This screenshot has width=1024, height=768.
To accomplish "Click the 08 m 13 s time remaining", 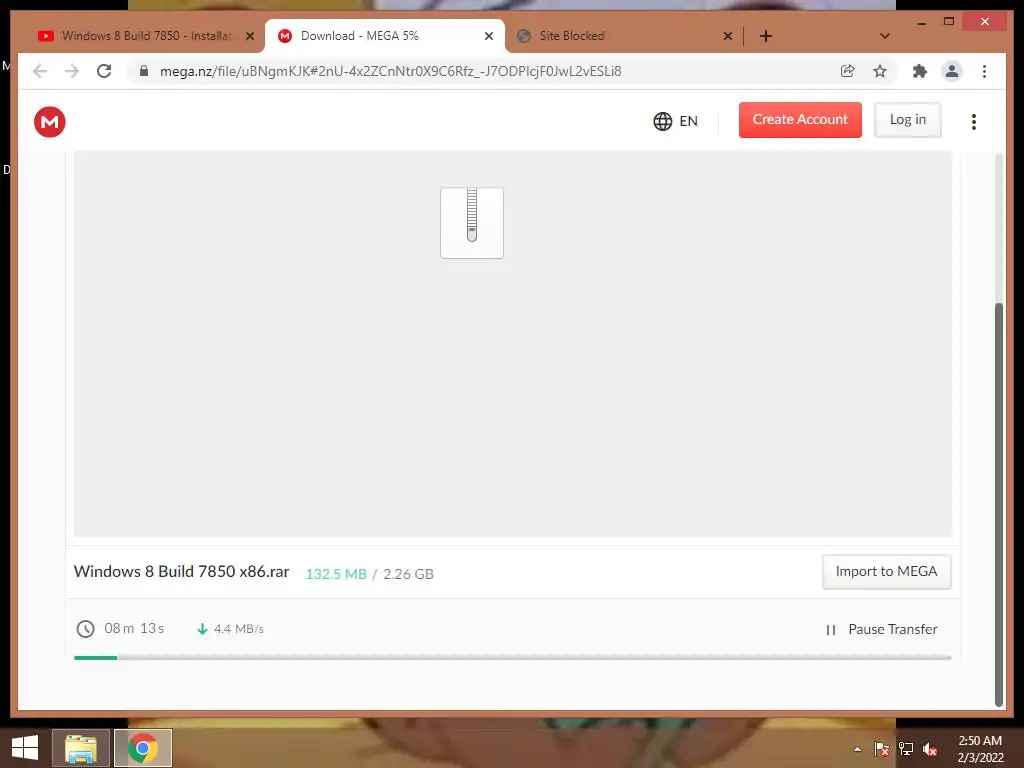I will coord(134,628).
